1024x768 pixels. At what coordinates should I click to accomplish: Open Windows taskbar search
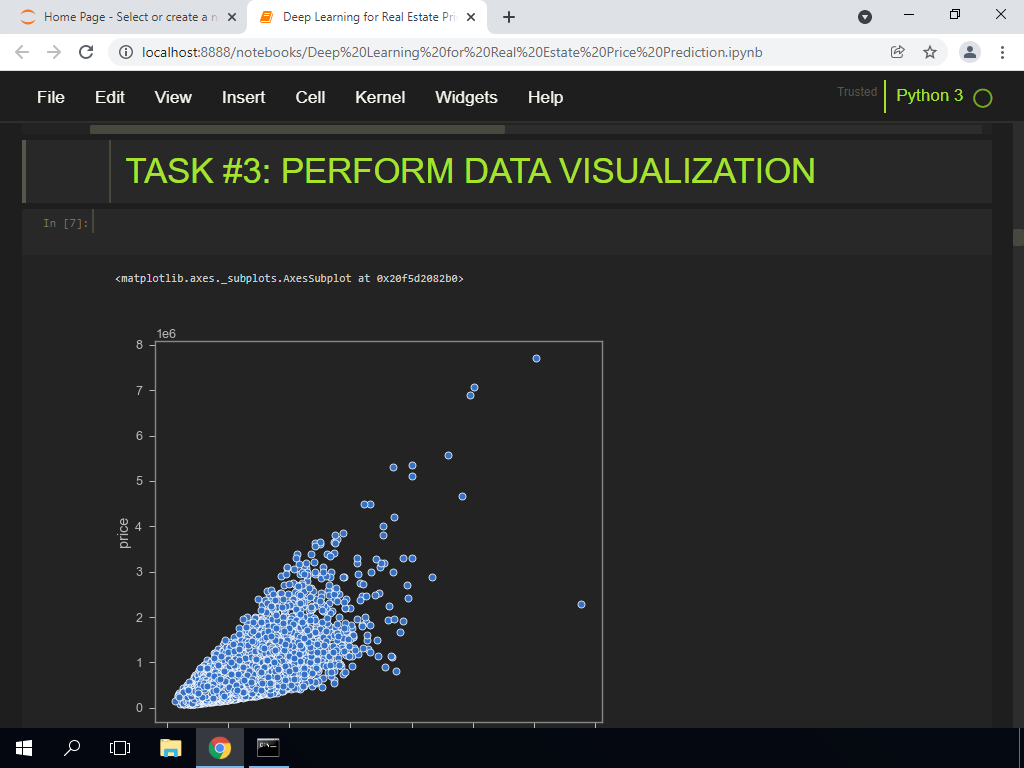coord(72,748)
